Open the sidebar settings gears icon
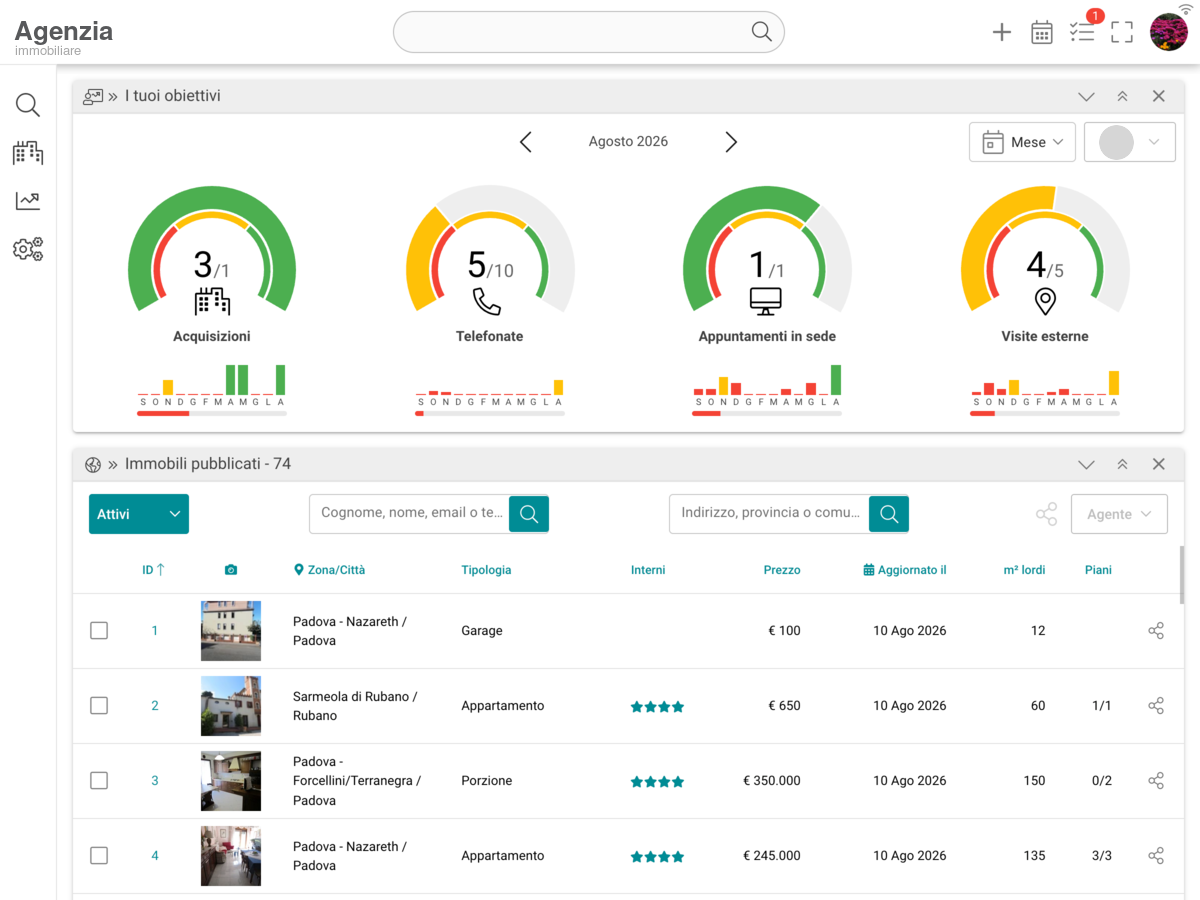 (28, 249)
